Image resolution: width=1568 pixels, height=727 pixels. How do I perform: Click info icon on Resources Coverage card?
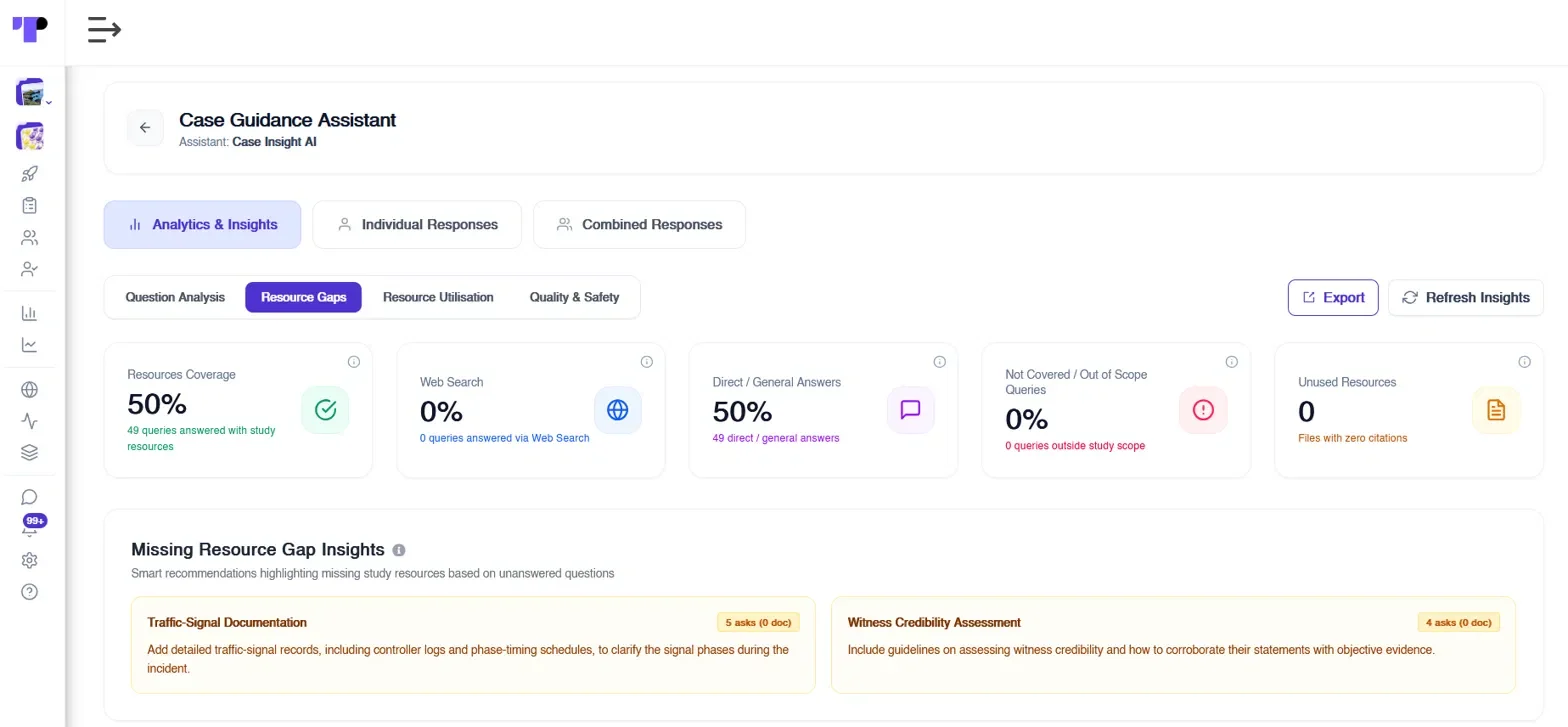[354, 362]
